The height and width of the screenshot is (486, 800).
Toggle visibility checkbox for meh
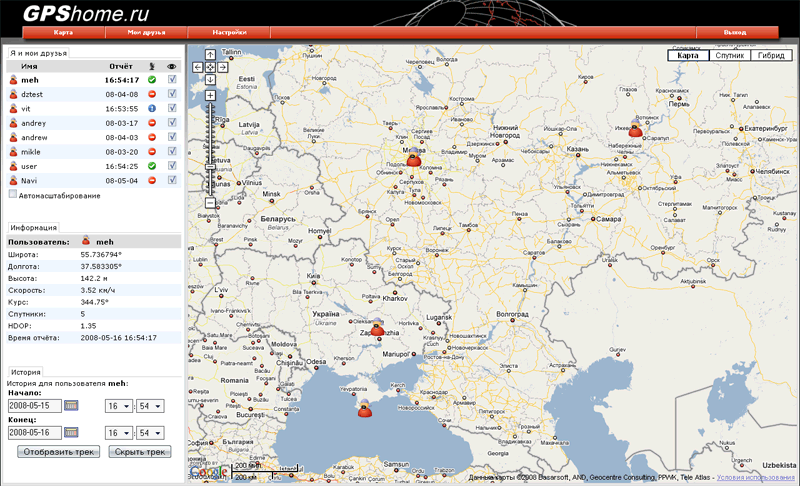172,80
